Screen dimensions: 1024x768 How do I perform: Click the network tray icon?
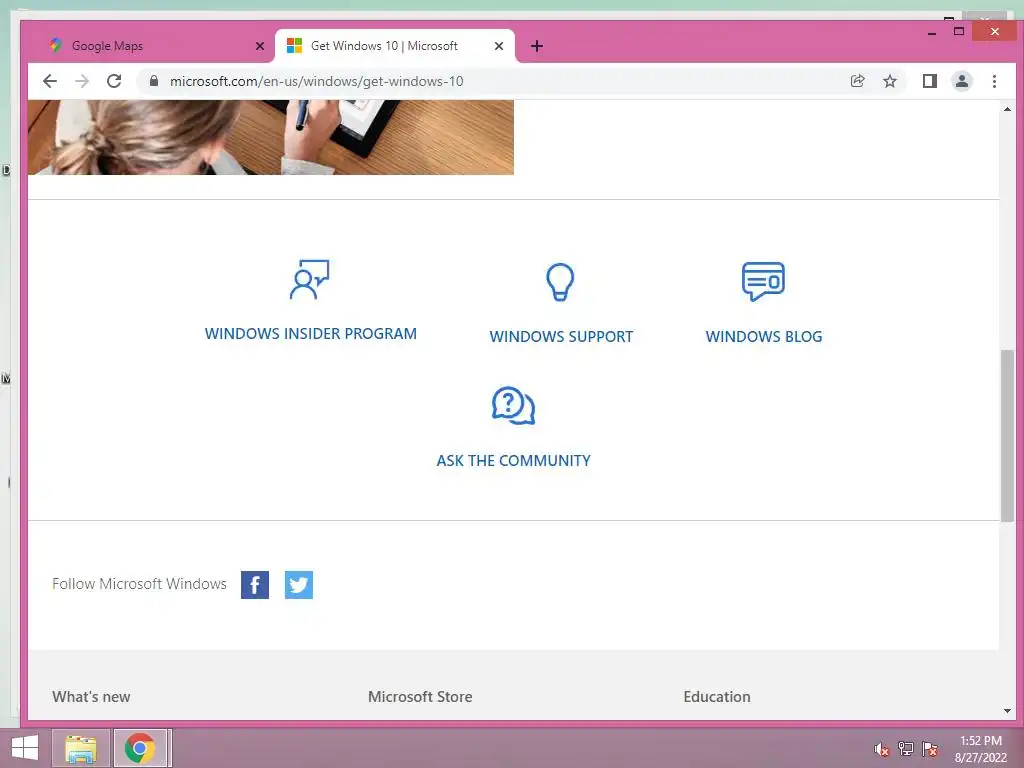coord(906,749)
